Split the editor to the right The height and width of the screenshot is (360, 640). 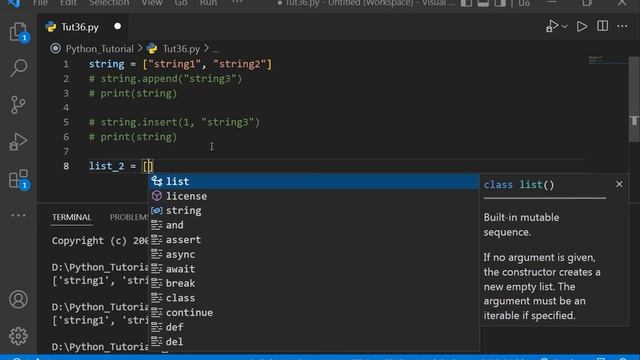tap(602, 26)
